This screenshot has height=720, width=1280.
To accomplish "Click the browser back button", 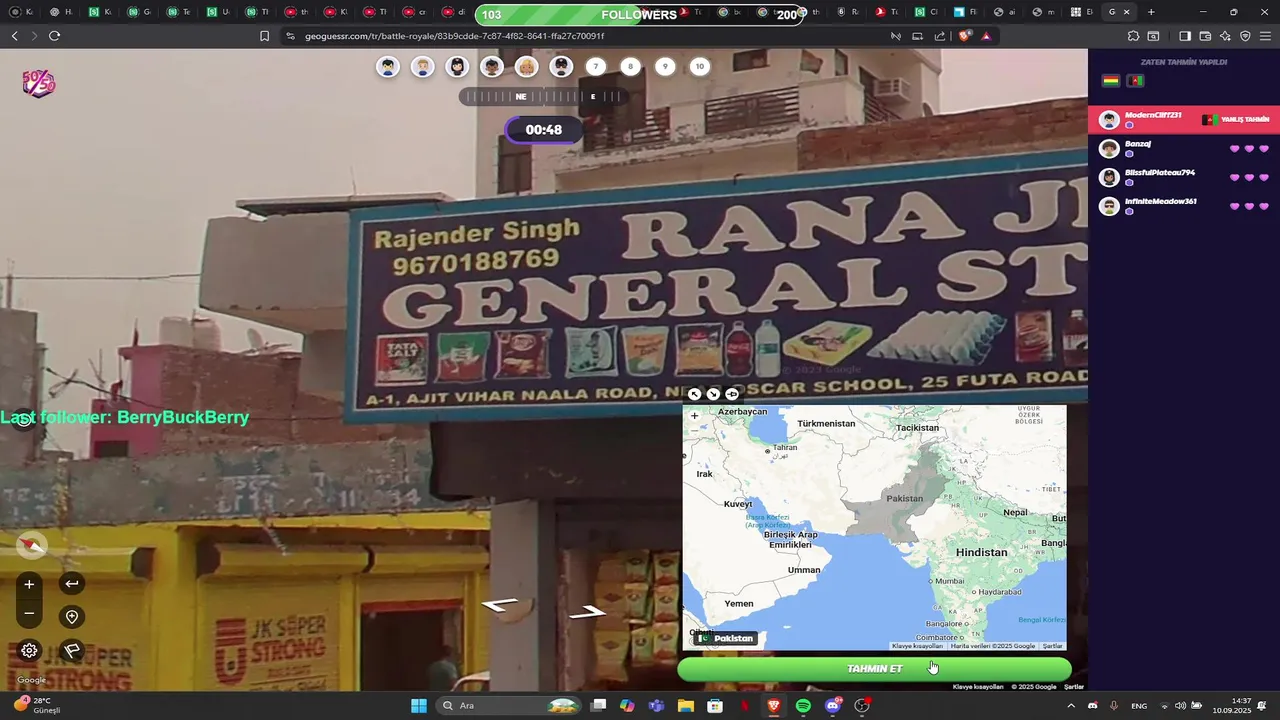I will 14,36.
